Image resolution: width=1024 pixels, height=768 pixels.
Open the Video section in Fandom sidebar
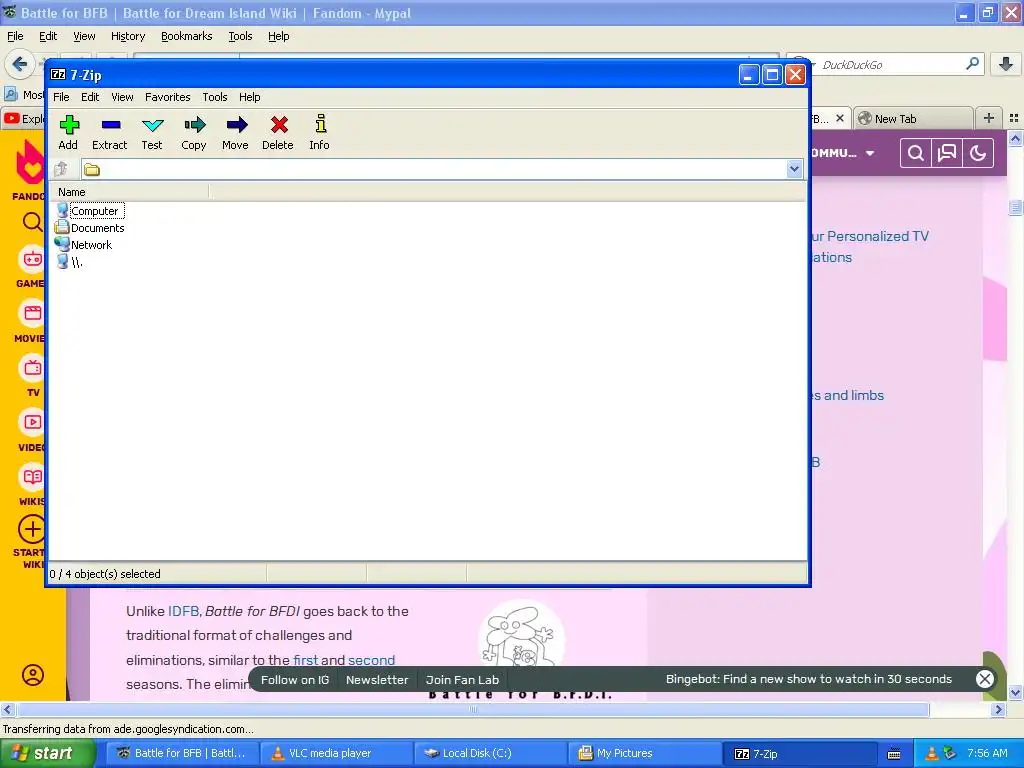point(32,430)
